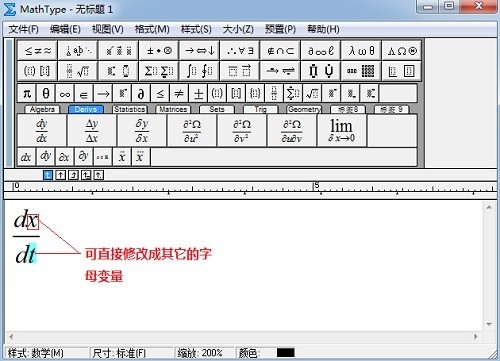Open the 样式(S) menu
500x361 pixels.
click(x=196, y=29)
